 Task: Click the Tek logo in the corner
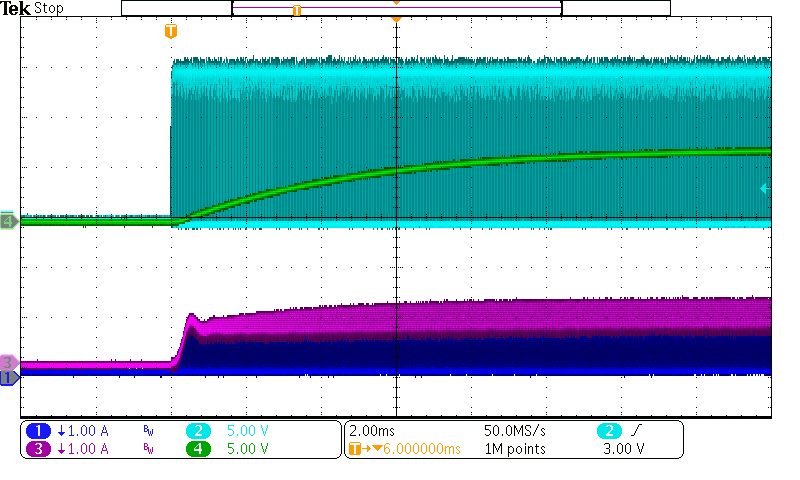(16, 8)
